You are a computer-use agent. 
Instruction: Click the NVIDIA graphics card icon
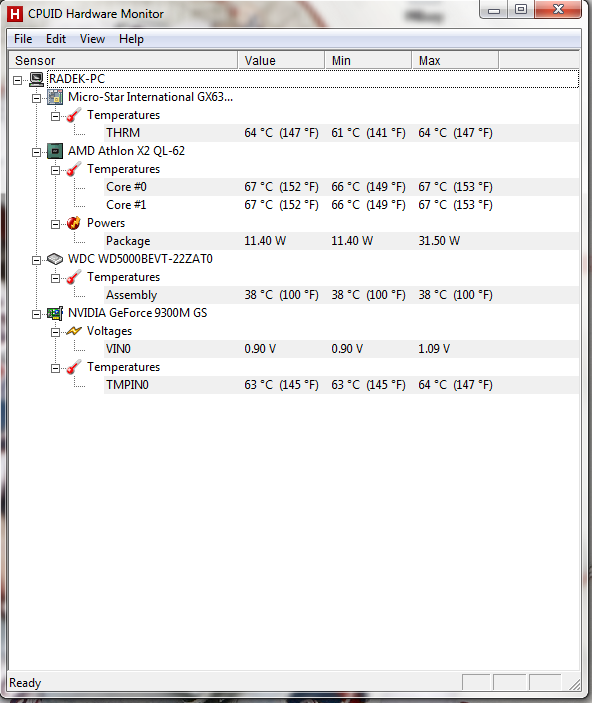pyautogui.click(x=55, y=313)
